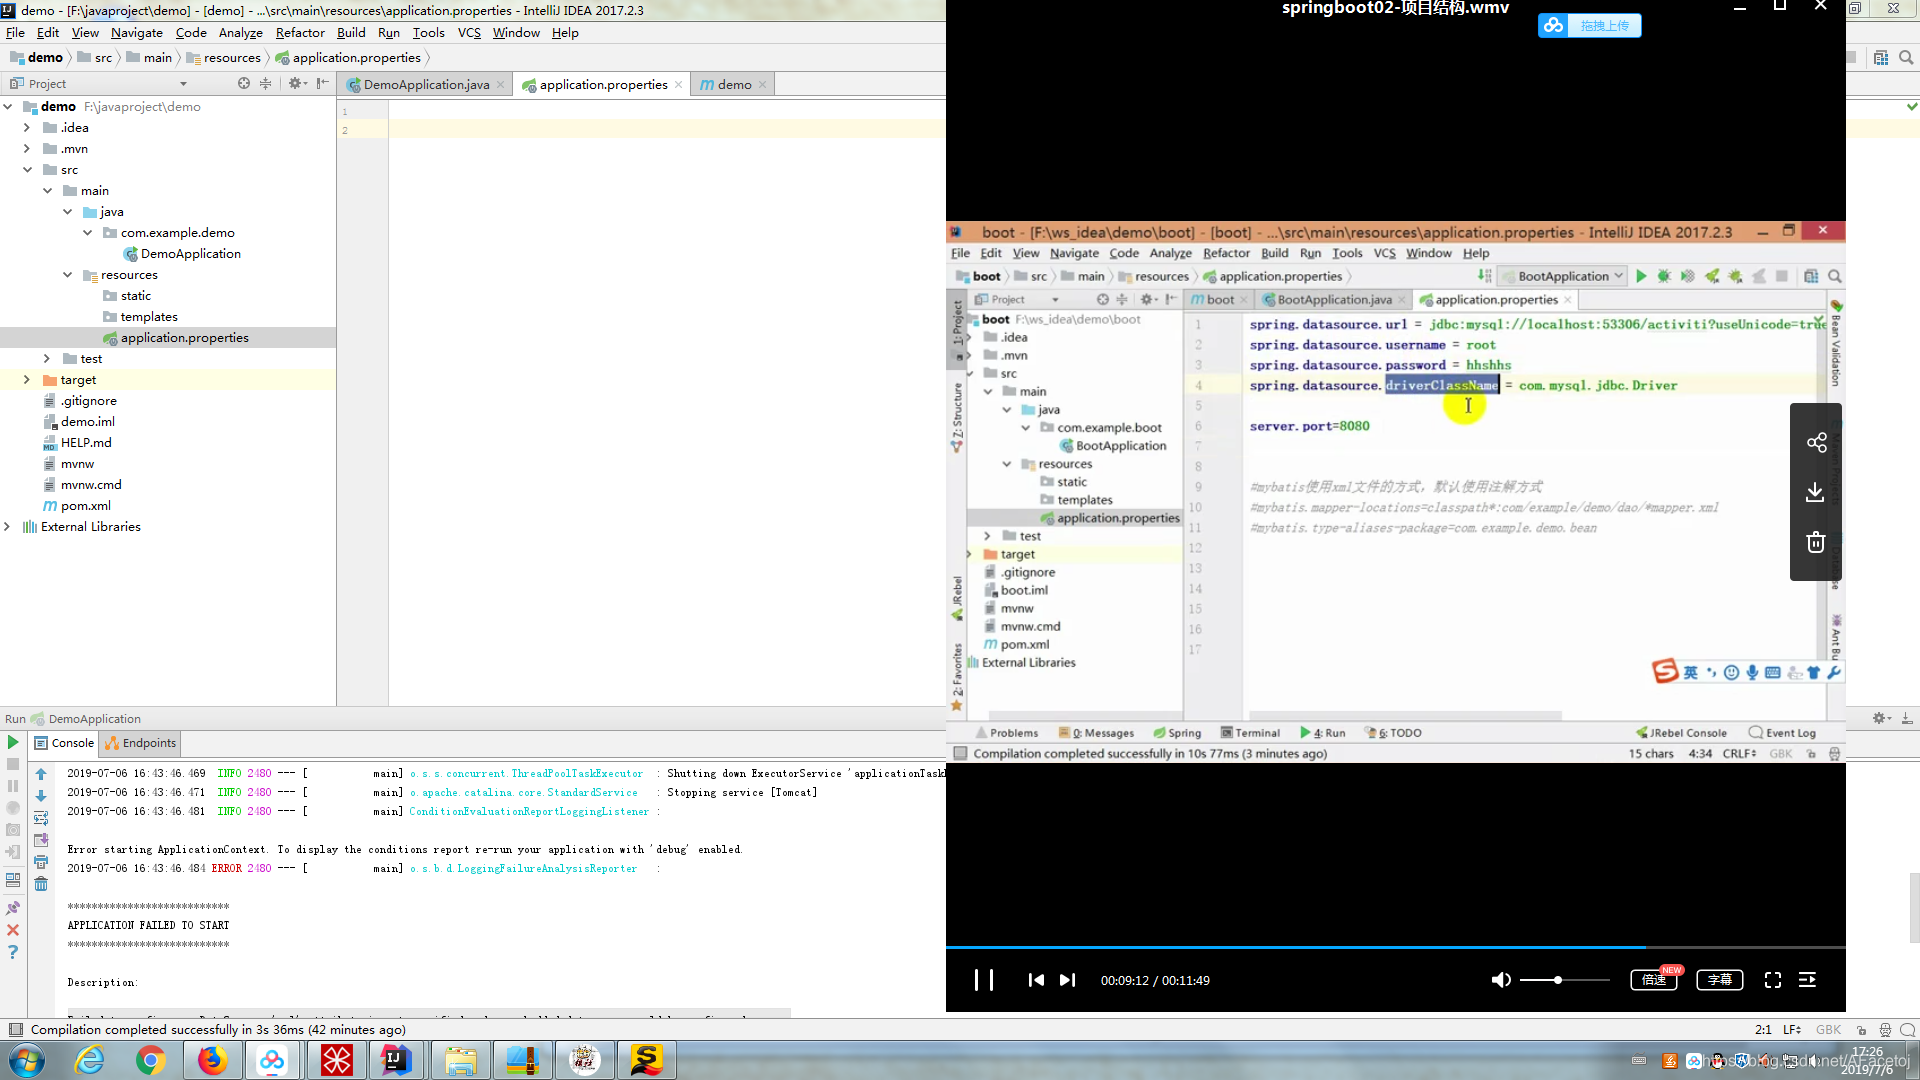
Task: Toggle soft-wrap in console
Action: (x=41, y=818)
